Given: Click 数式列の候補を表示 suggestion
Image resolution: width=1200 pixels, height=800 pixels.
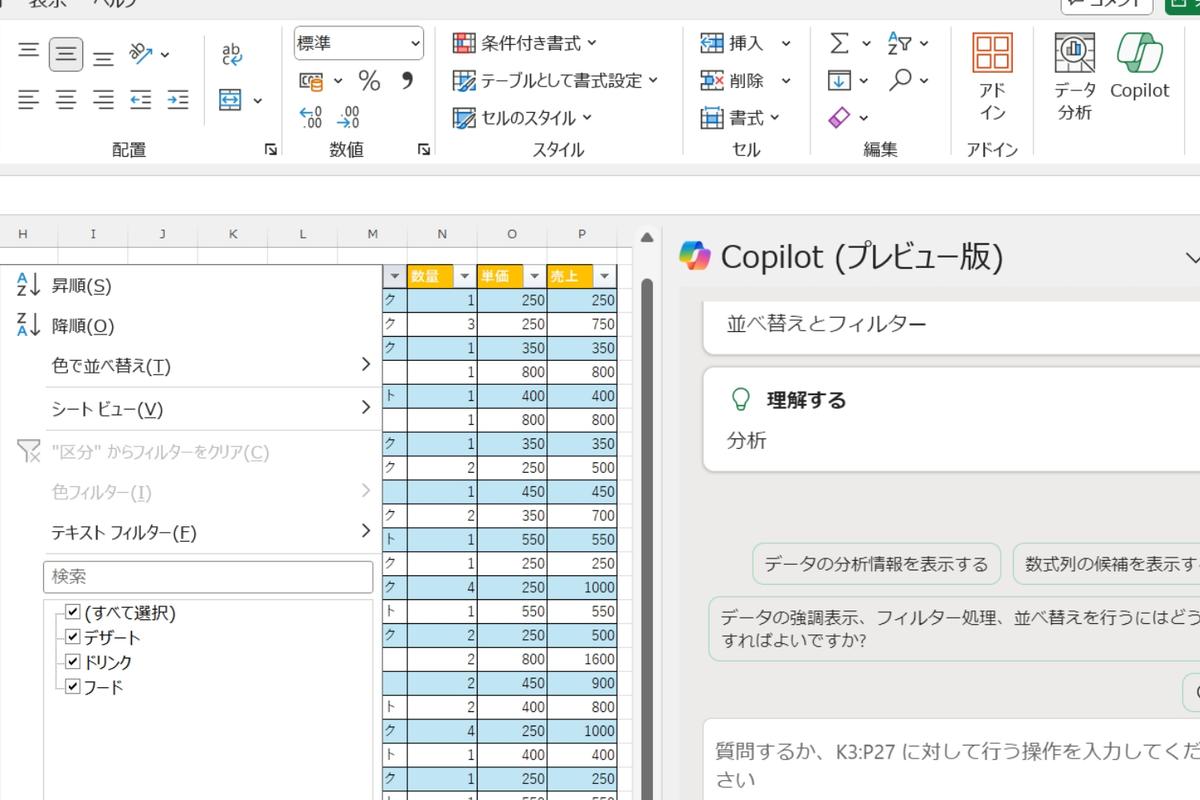Looking at the screenshot, I should pos(1106,564).
